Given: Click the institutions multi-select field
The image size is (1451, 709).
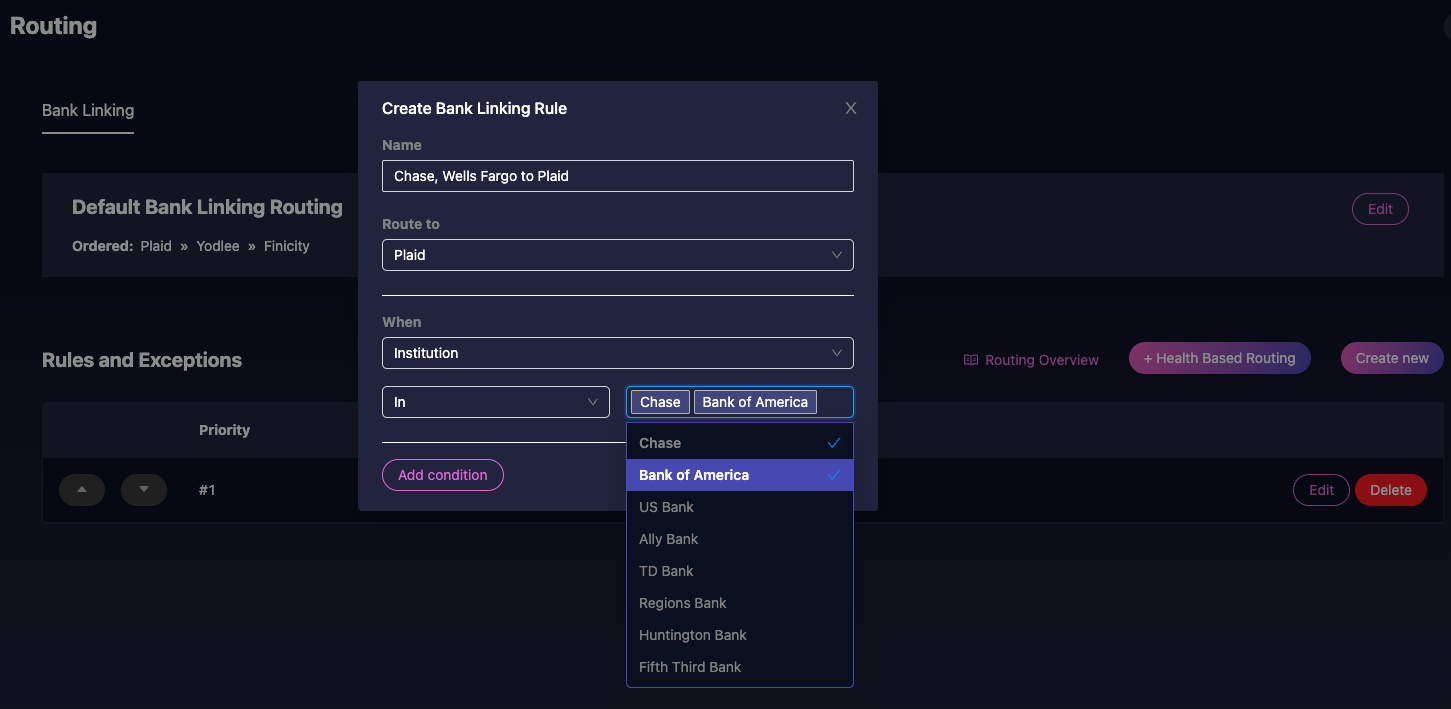Looking at the screenshot, I should (x=740, y=402).
